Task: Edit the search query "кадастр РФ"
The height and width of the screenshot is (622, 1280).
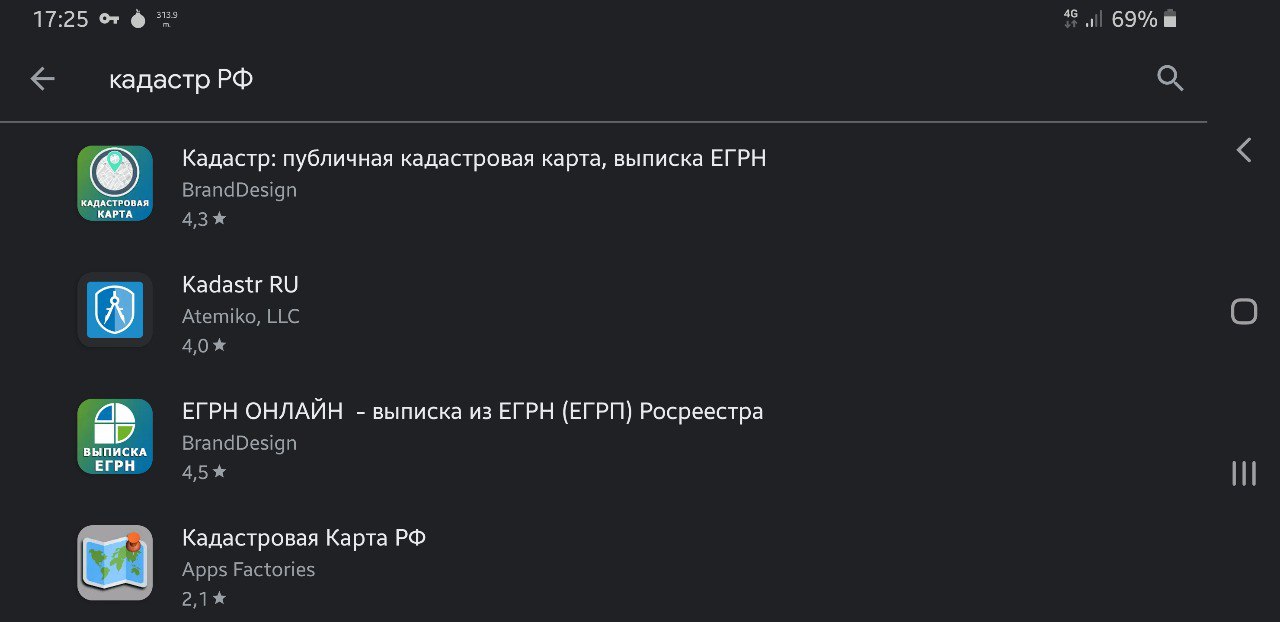Action: [x=181, y=80]
